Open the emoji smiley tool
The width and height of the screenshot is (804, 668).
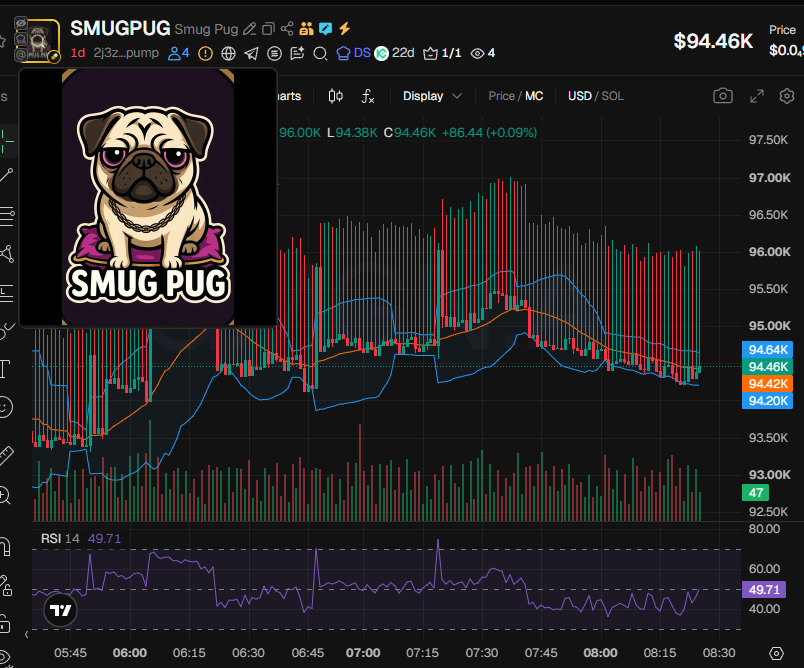click(x=5, y=408)
